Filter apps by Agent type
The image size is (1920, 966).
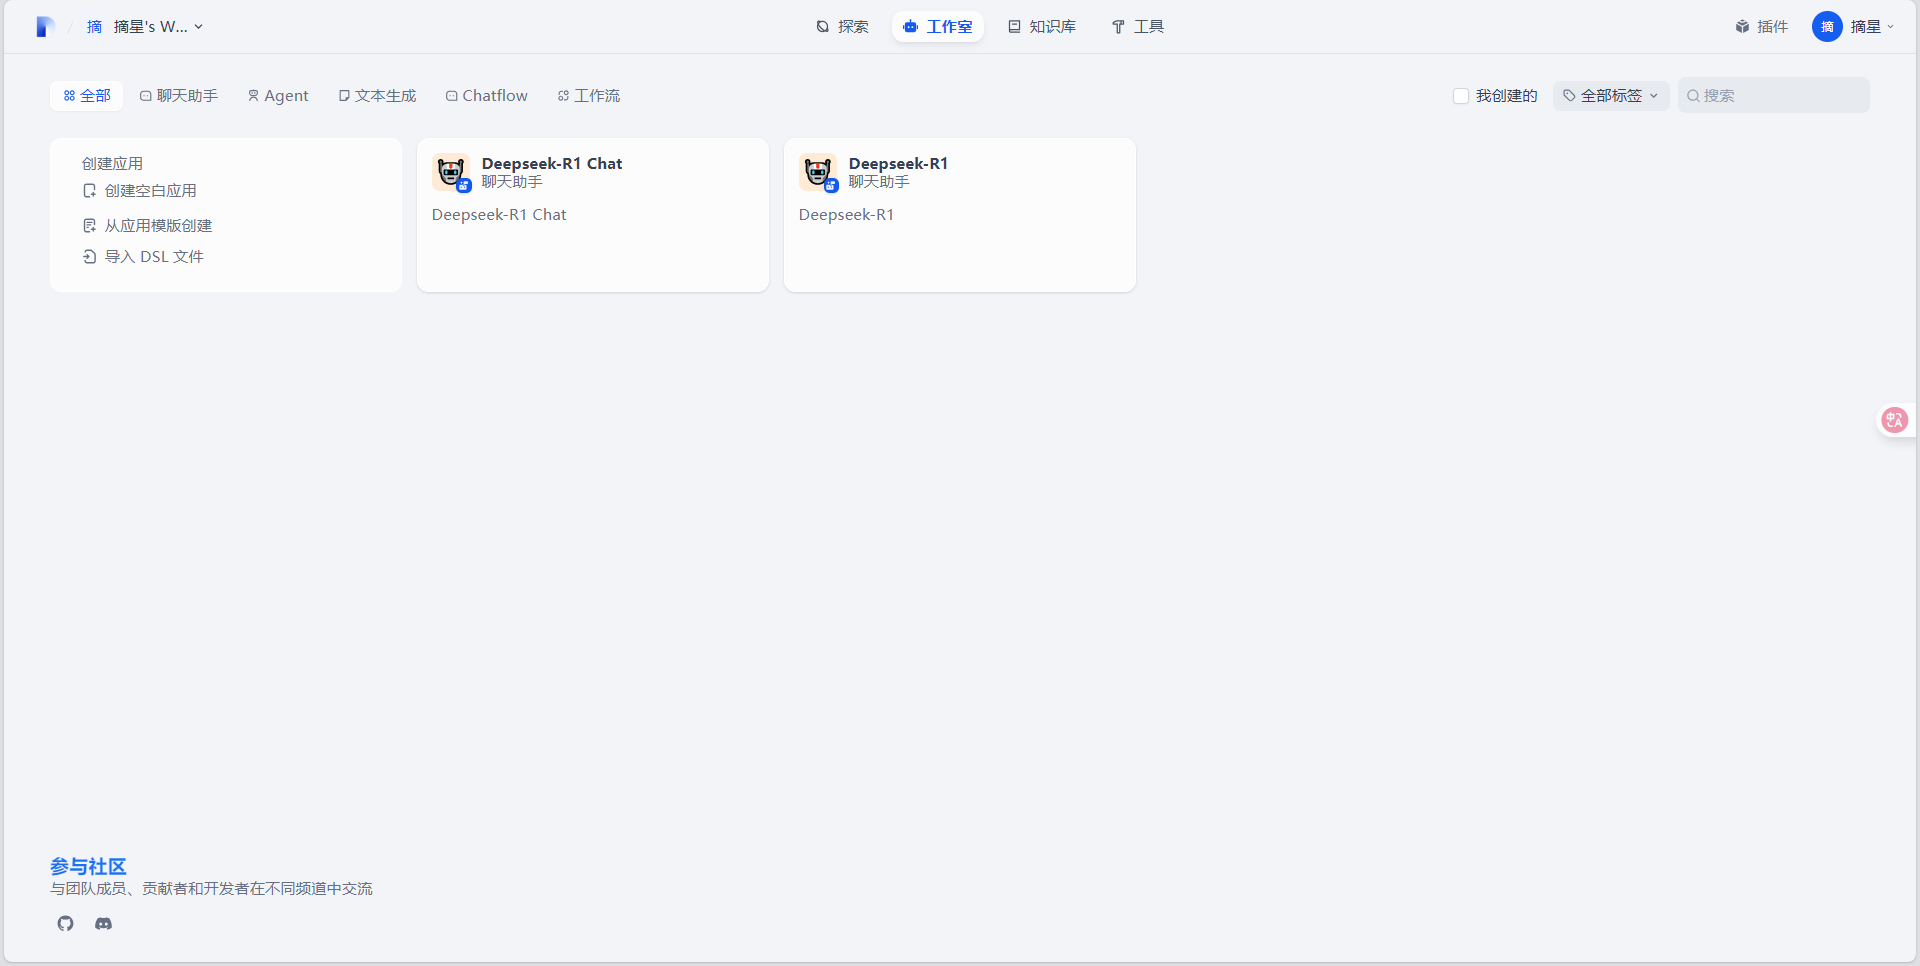tap(278, 96)
